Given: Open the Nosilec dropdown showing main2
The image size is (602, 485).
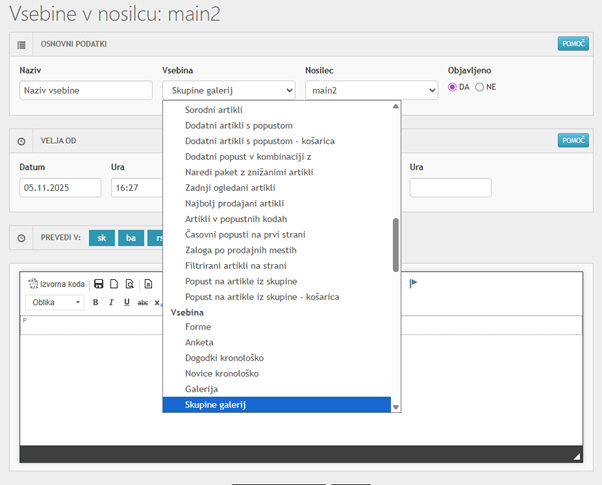Looking at the screenshot, I should pyautogui.click(x=371, y=90).
